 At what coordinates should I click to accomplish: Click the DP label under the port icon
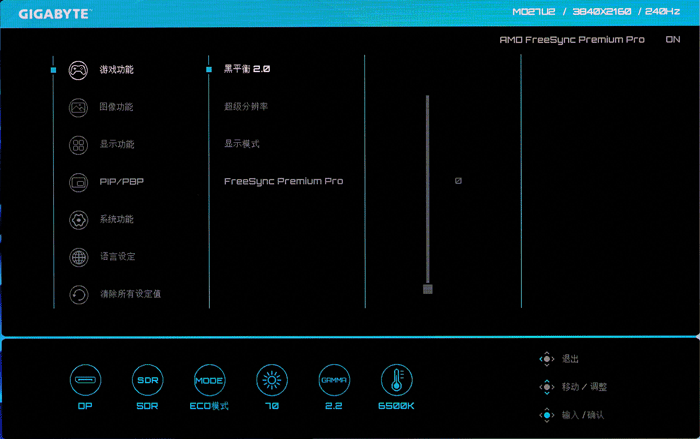click(85, 406)
